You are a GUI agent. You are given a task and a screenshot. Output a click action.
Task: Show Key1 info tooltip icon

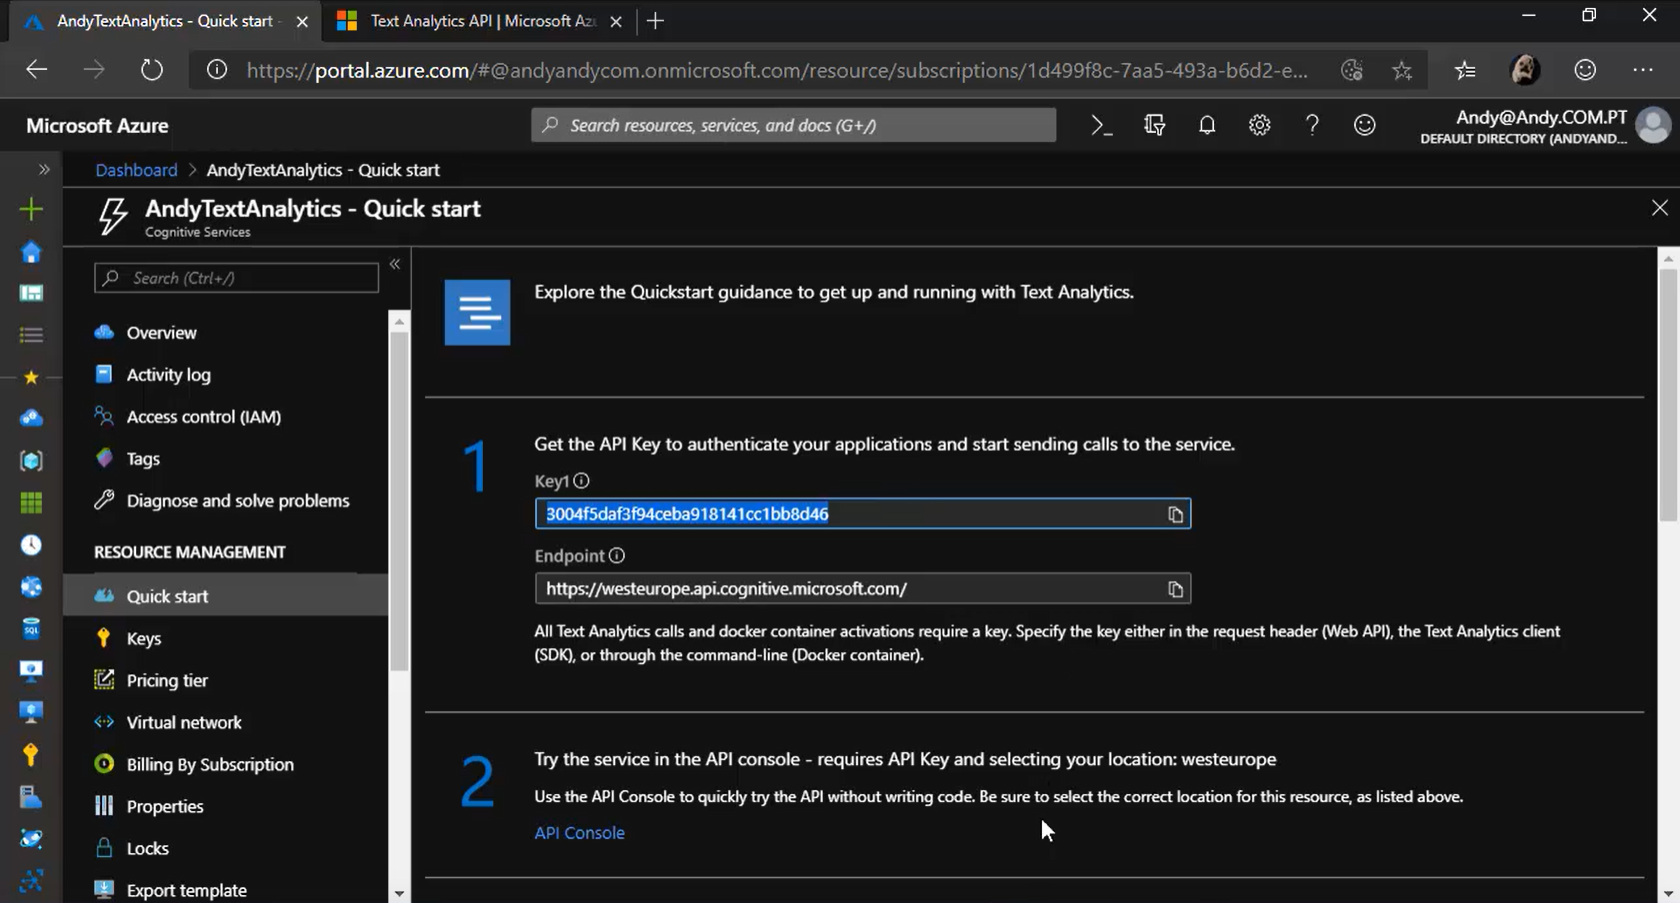pos(581,481)
